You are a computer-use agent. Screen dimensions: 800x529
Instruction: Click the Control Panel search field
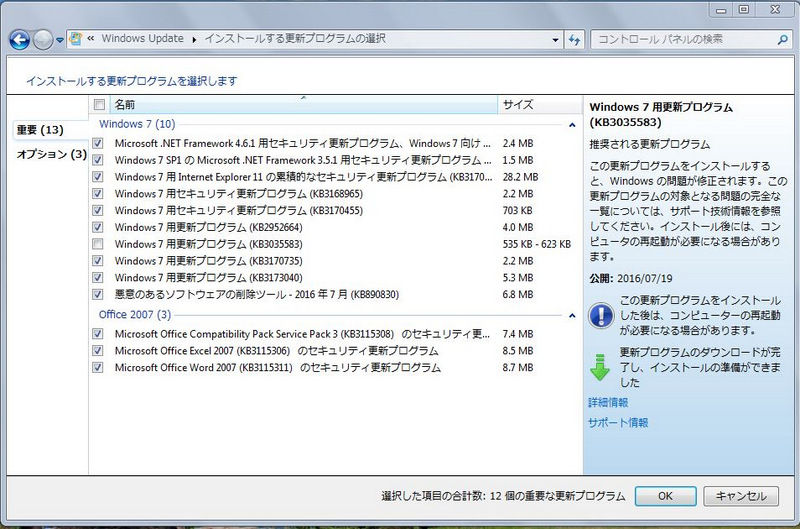coord(683,39)
